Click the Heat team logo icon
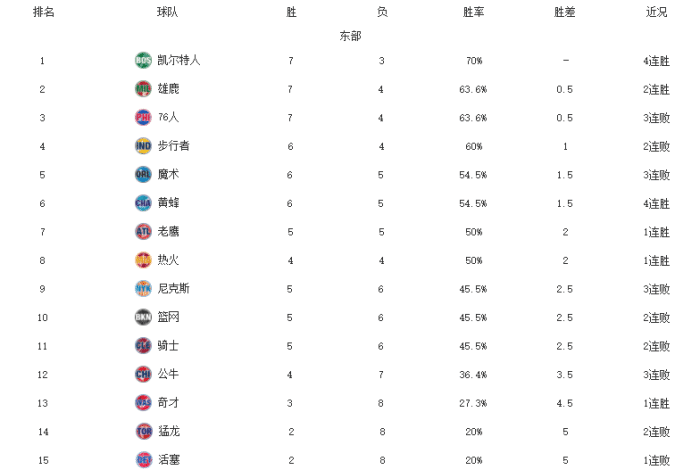 [x=143, y=260]
